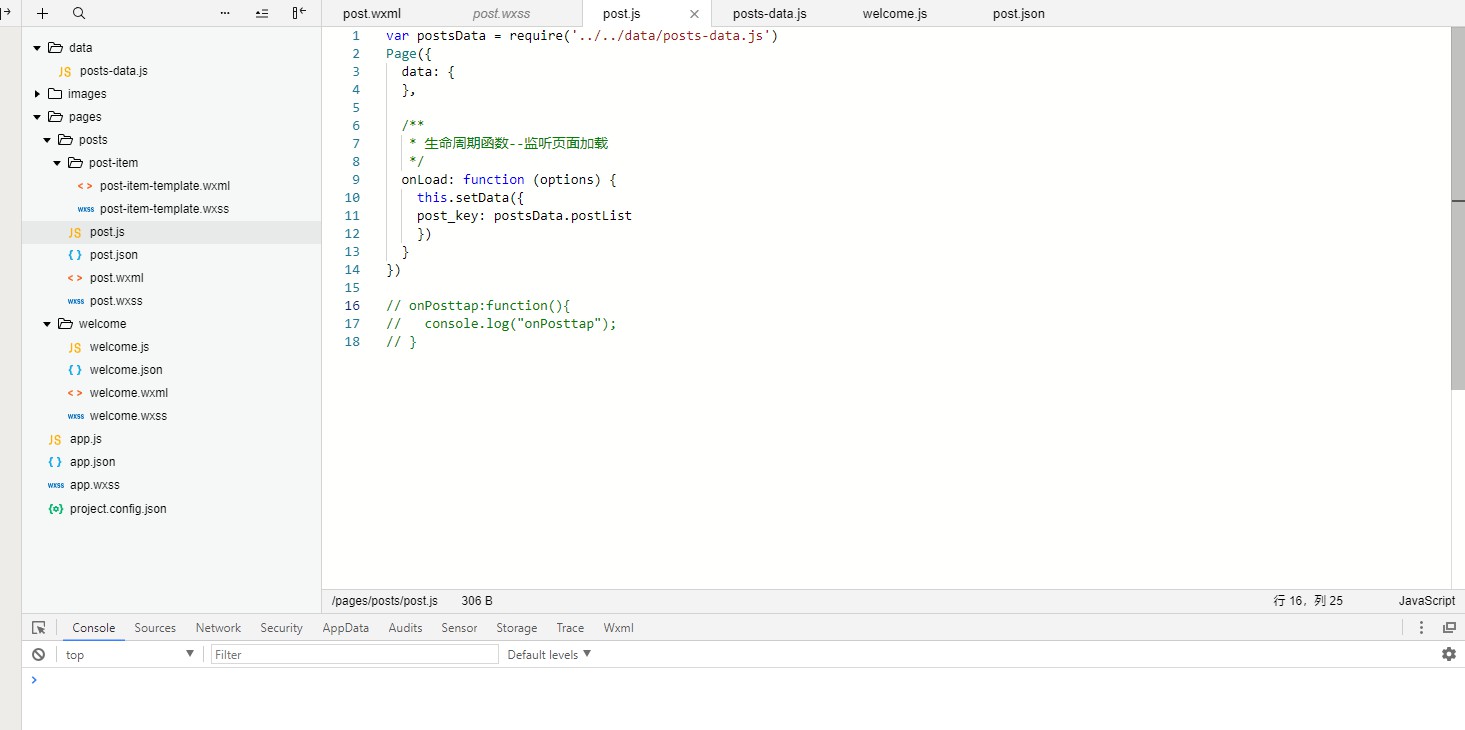Click the JS icon of app.js
1465x730 pixels.
(x=55, y=439)
